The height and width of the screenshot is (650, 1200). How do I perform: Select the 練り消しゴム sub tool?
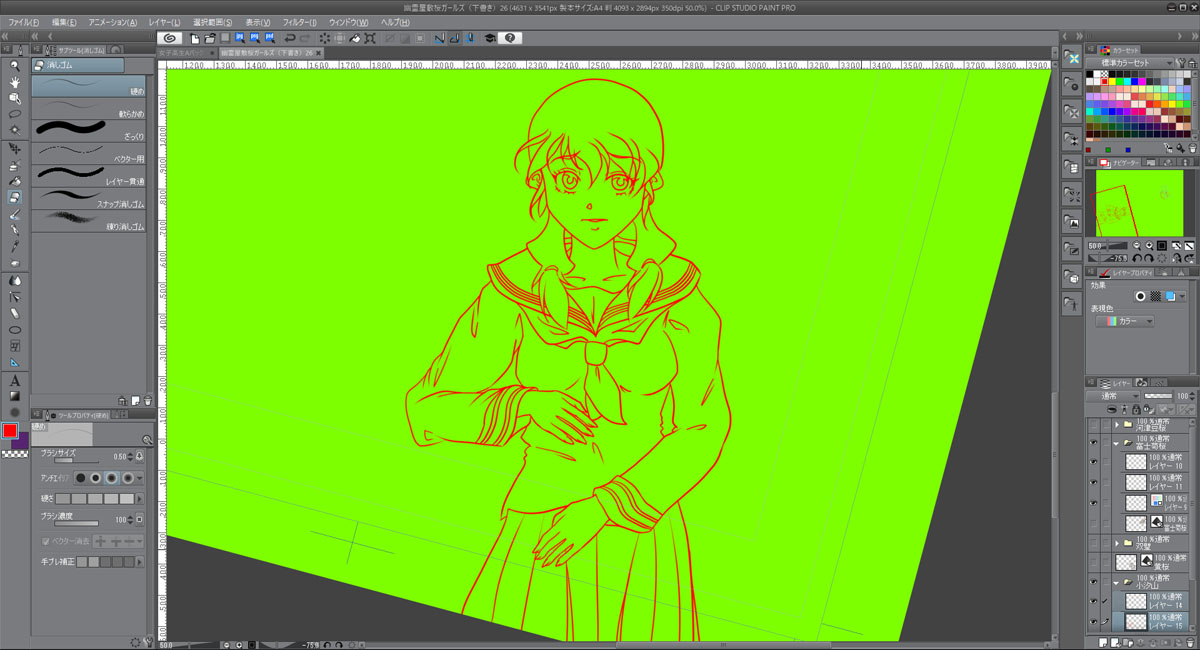[x=90, y=220]
